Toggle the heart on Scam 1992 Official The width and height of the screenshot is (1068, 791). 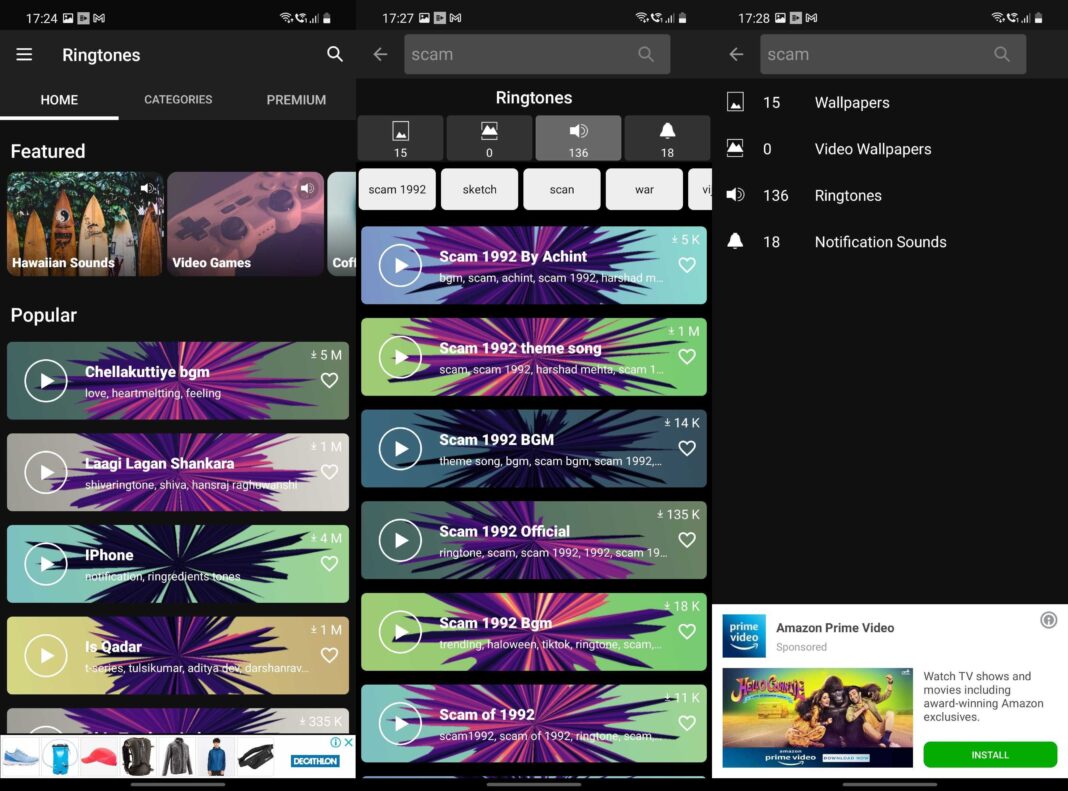pos(686,540)
